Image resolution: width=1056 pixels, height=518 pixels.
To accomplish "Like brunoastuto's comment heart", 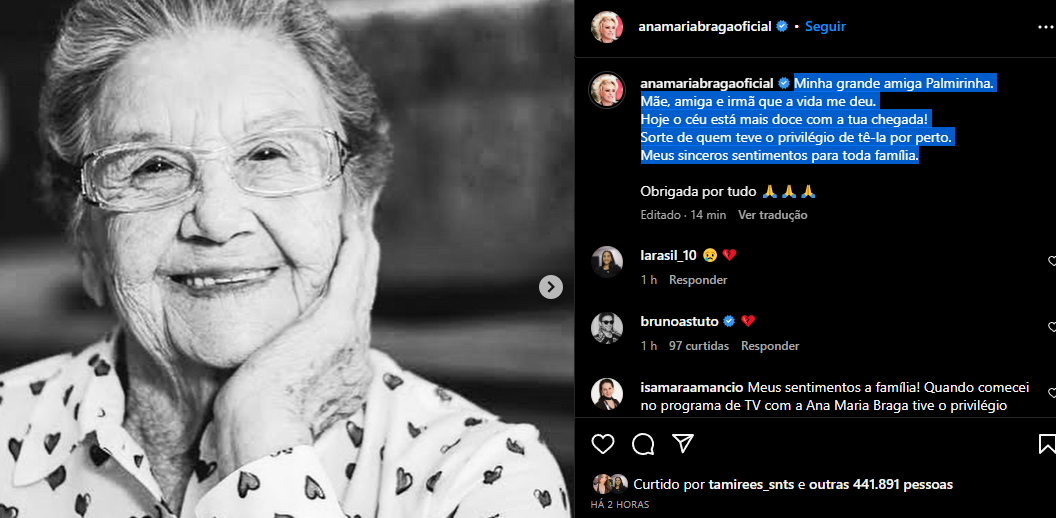I will [1052, 327].
